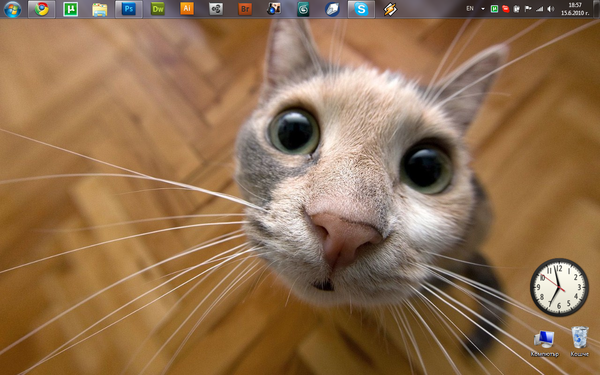Image resolution: width=600 pixels, height=375 pixels.
Task: Open the photo viewer taskbar icon
Action: click(x=274, y=9)
